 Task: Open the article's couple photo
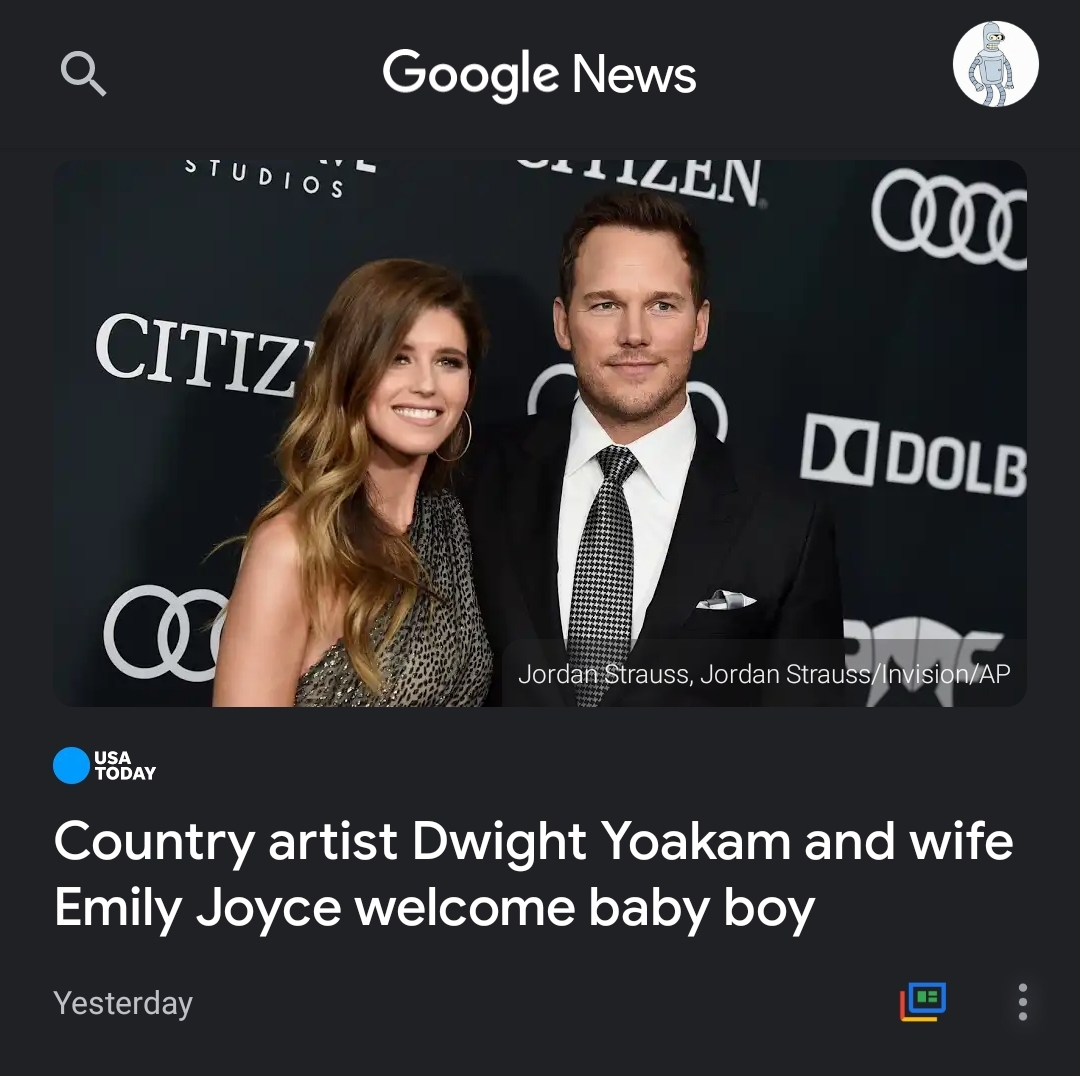pos(540,433)
